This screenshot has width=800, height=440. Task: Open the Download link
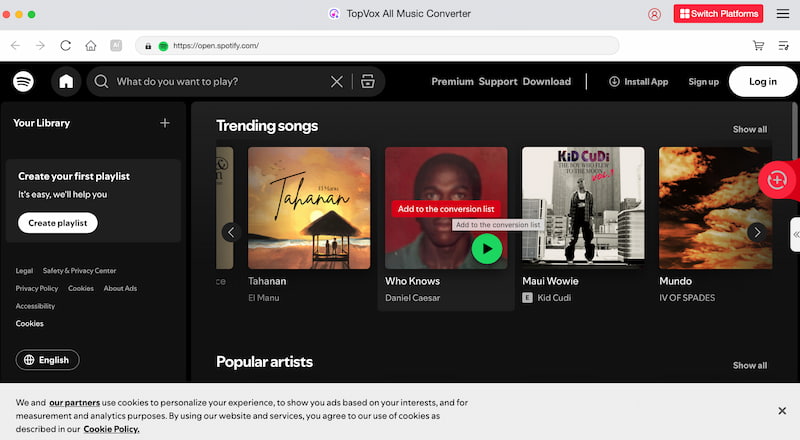click(546, 82)
